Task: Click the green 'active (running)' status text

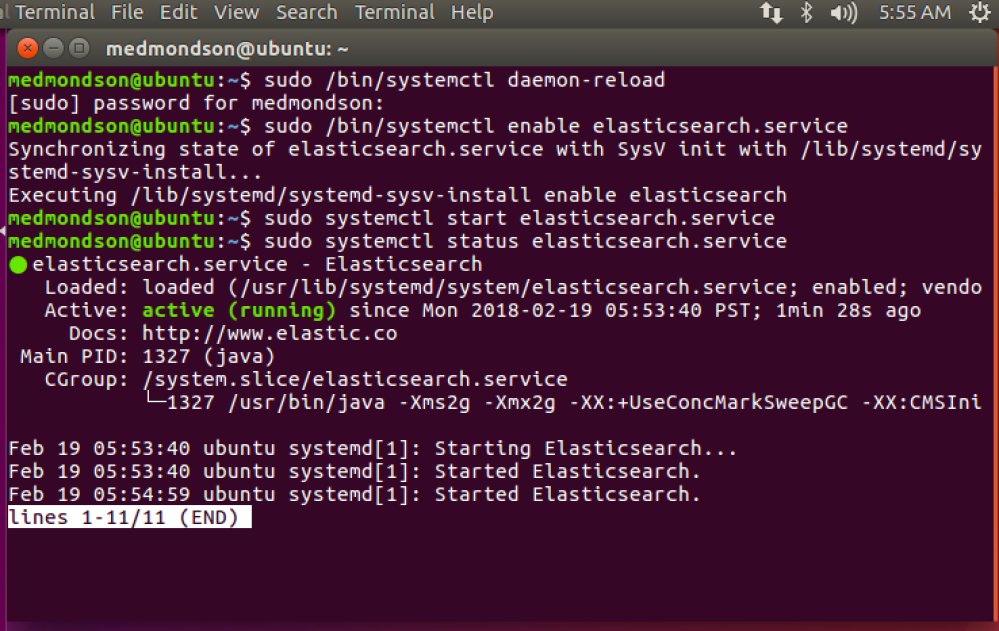Action: click(x=245, y=310)
